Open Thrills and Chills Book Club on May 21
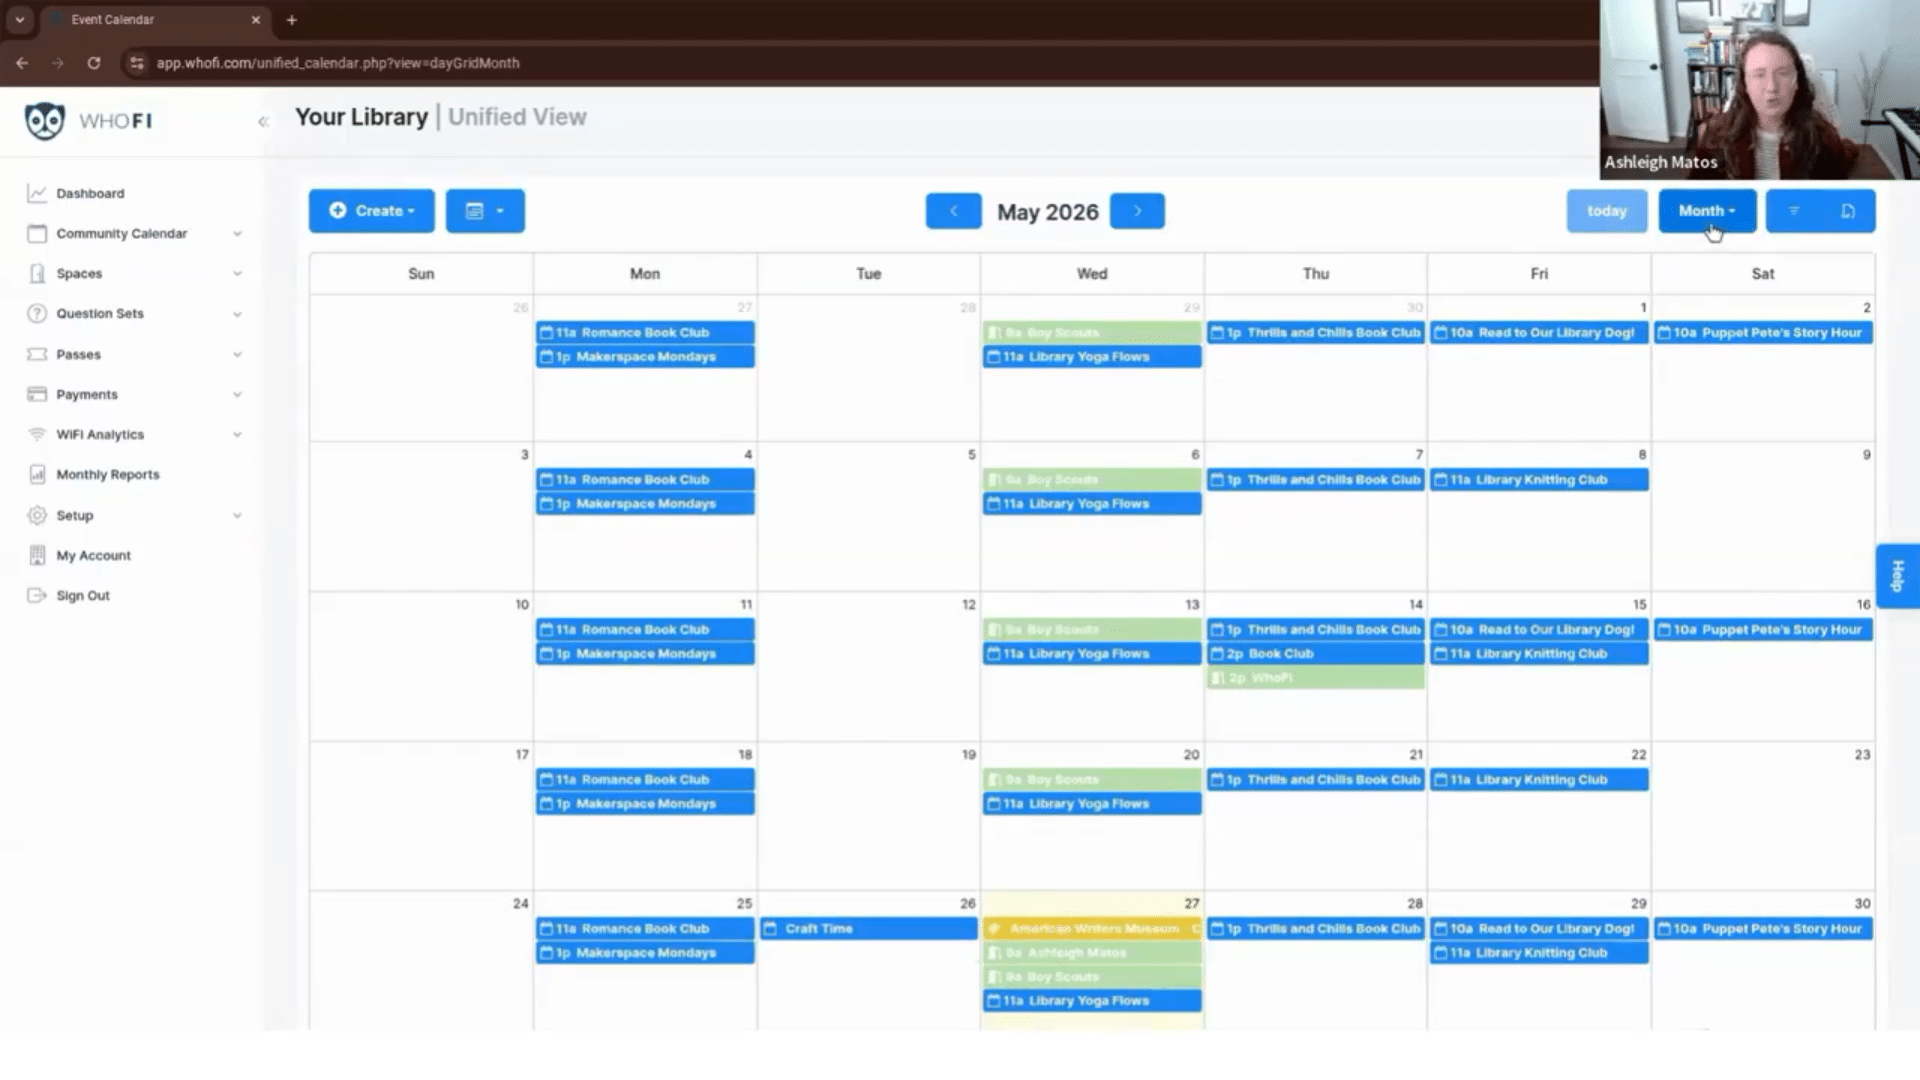 tap(1316, 780)
